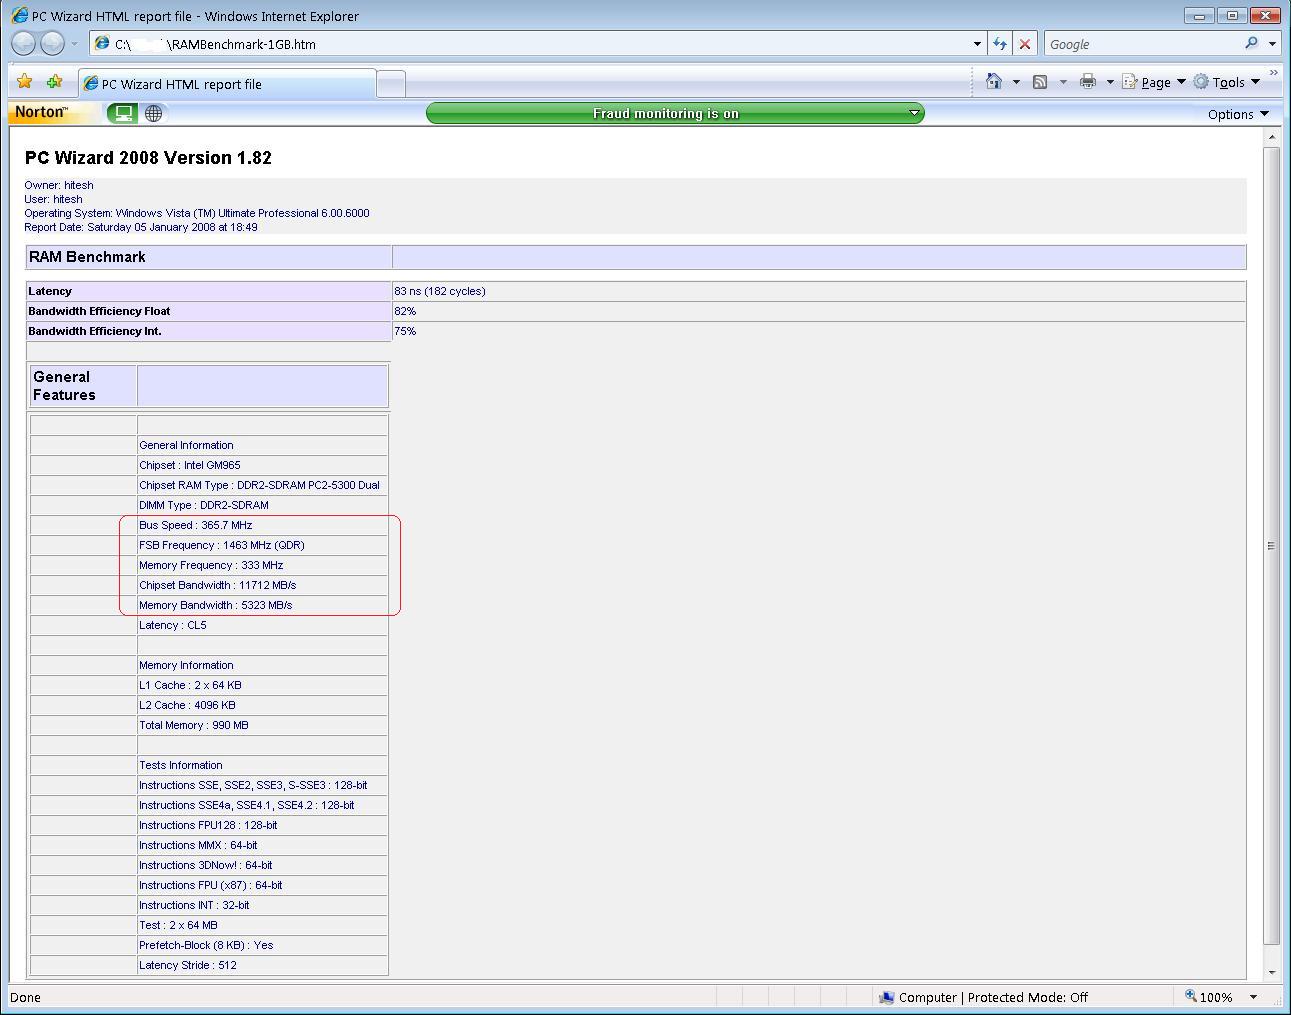This screenshot has width=1291, height=1015.
Task: Click the vertical scrollbar thumb
Action: point(1272,546)
